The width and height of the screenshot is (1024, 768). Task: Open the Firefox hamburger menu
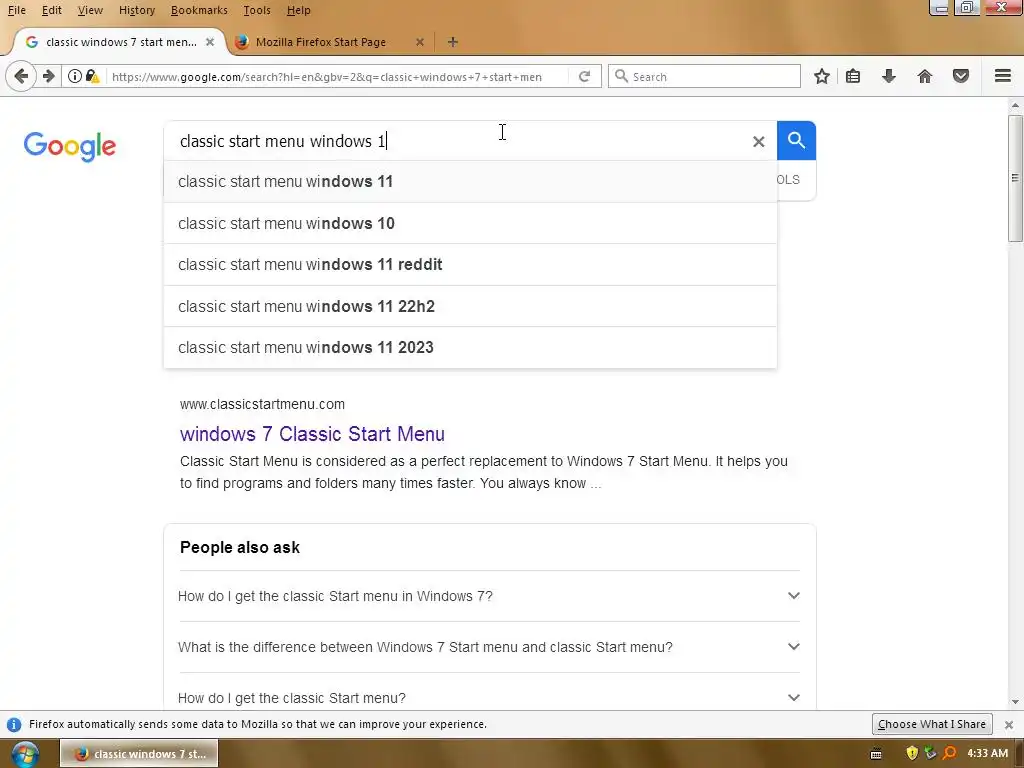pos(1002,76)
